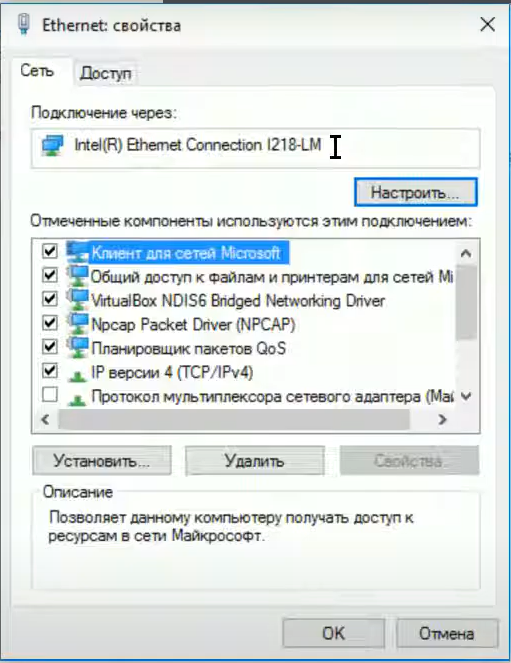Image resolution: width=511 pixels, height=663 pixels.
Task: Enable the Протокол мультиплексора сетевого адаптера checkbox
Action: click(50, 395)
